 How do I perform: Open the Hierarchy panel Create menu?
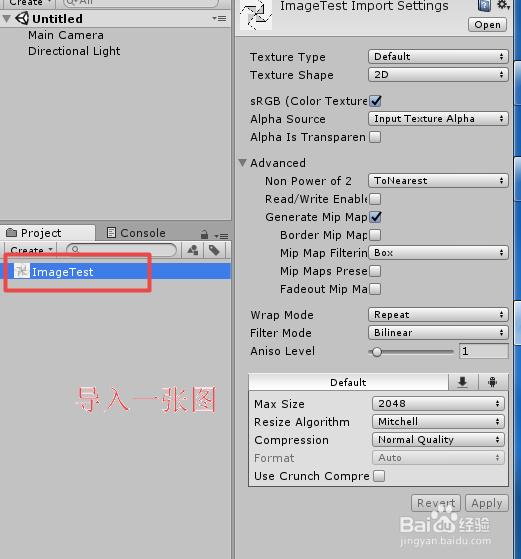tap(29, 3)
